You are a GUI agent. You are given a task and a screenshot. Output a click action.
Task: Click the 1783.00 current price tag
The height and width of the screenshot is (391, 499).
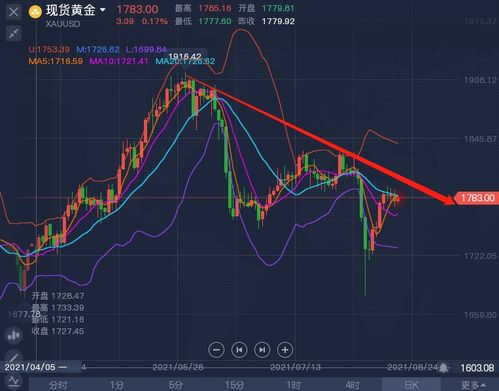point(477,198)
